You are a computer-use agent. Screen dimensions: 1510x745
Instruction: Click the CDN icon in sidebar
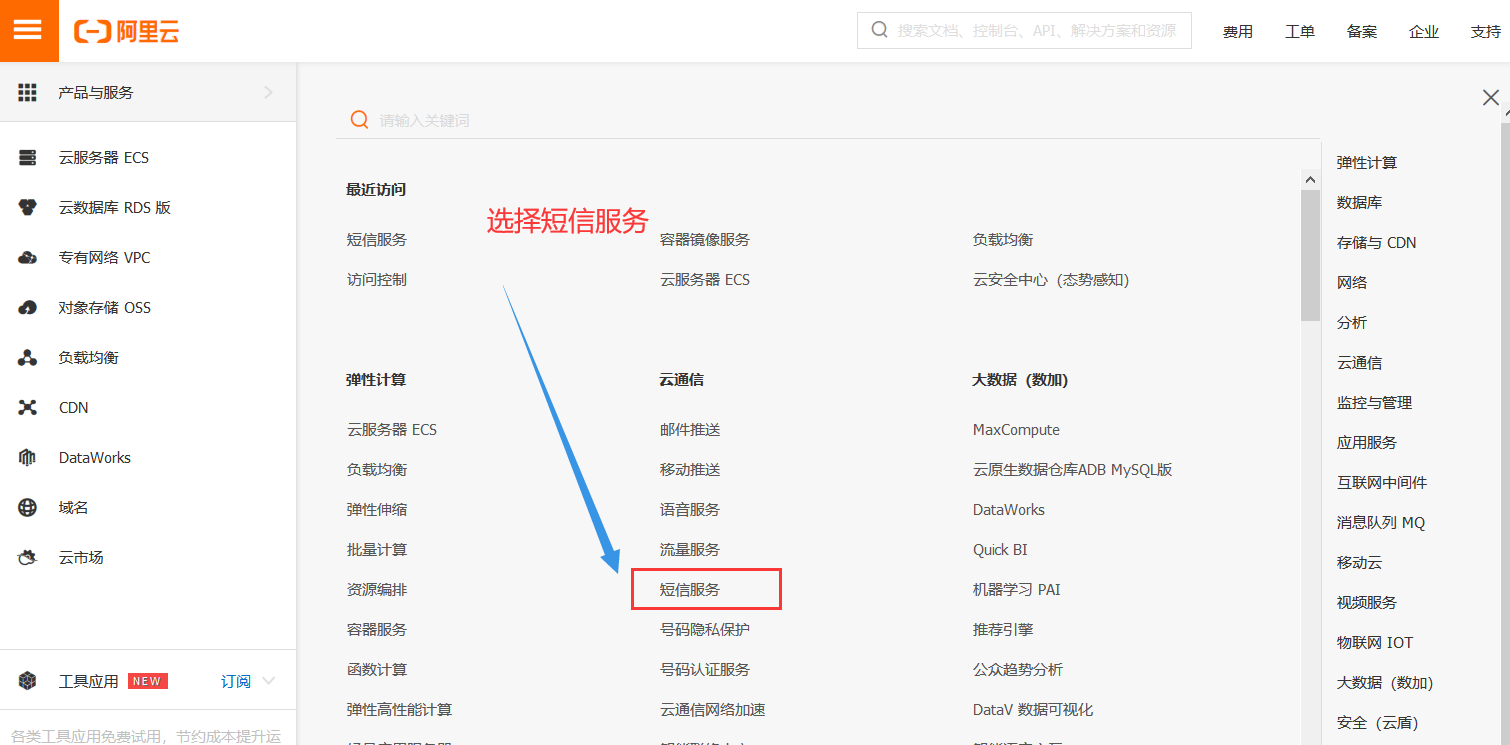coord(28,408)
